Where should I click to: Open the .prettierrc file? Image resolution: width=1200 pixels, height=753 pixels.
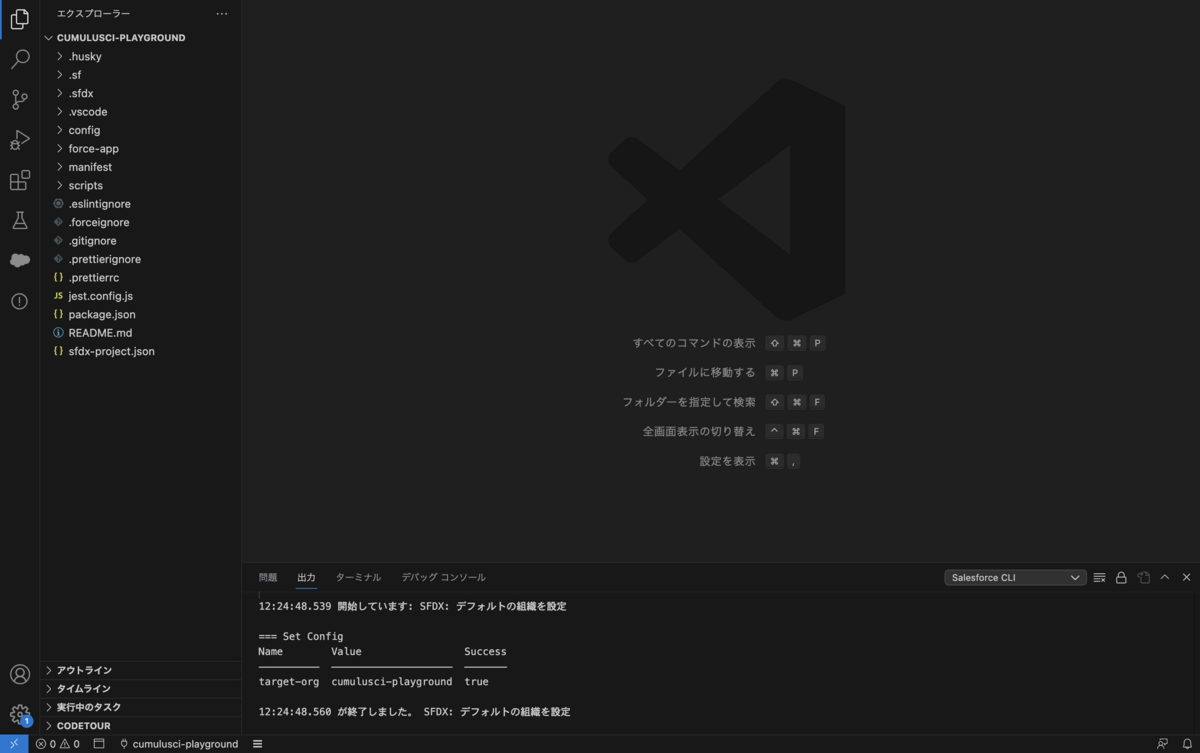pos(94,278)
